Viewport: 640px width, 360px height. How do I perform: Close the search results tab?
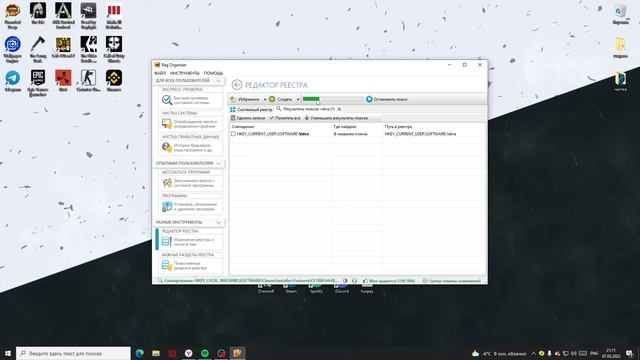click(x=339, y=109)
